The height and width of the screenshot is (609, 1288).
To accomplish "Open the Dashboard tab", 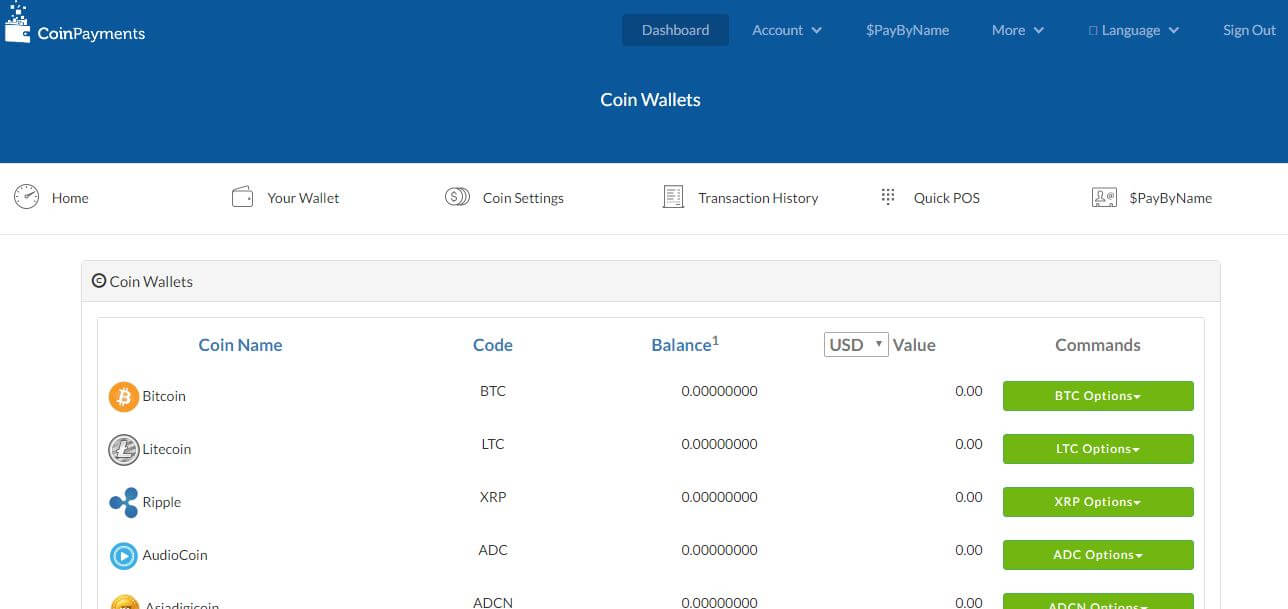I will point(675,30).
